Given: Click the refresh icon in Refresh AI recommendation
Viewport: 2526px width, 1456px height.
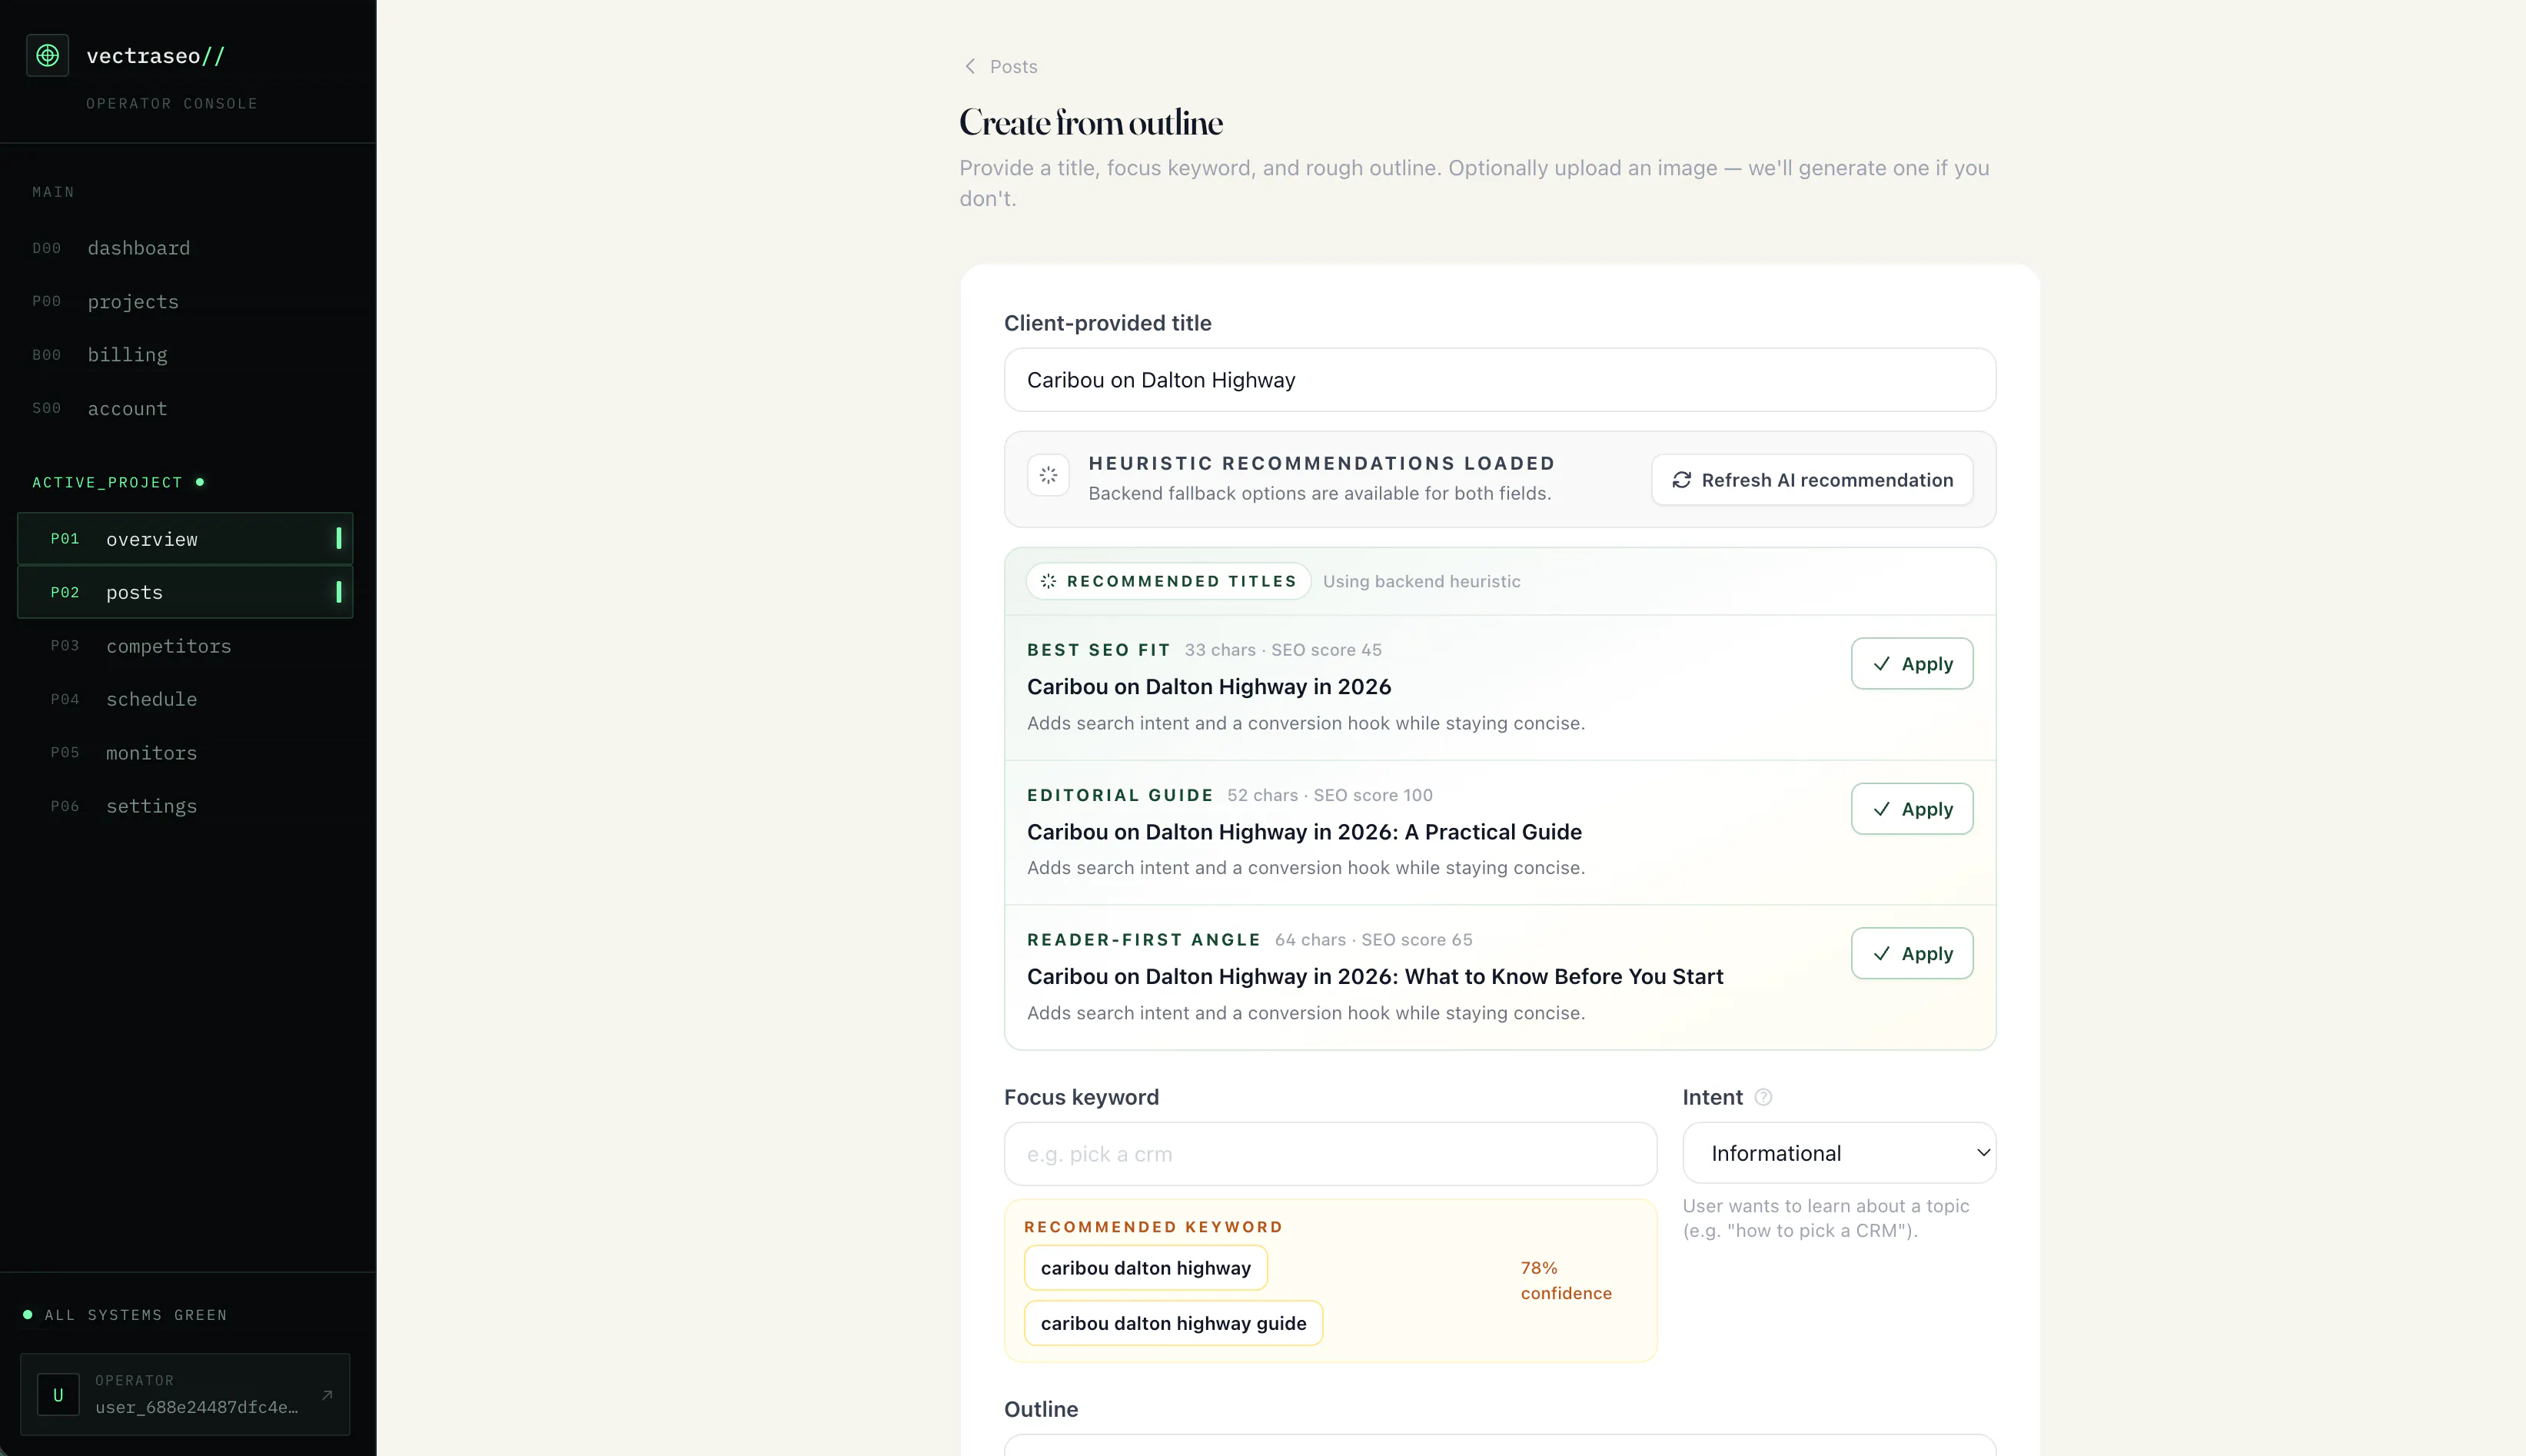Looking at the screenshot, I should point(1681,480).
